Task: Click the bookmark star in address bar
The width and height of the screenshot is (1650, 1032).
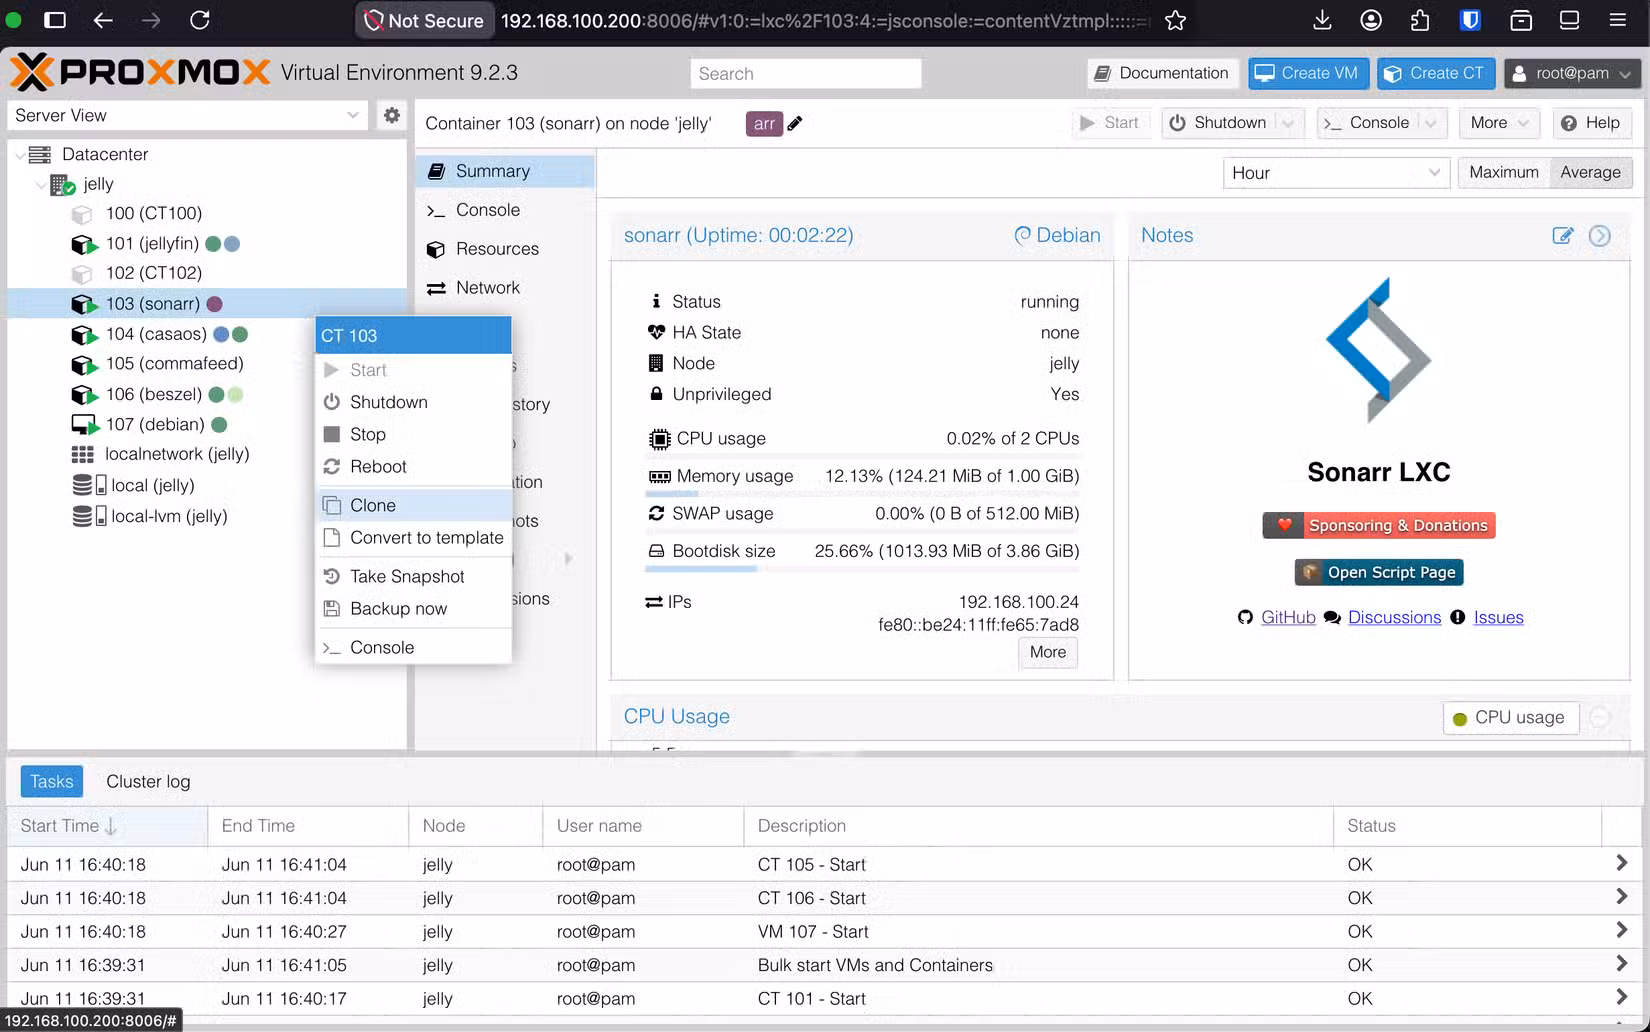Action: coord(1175,20)
